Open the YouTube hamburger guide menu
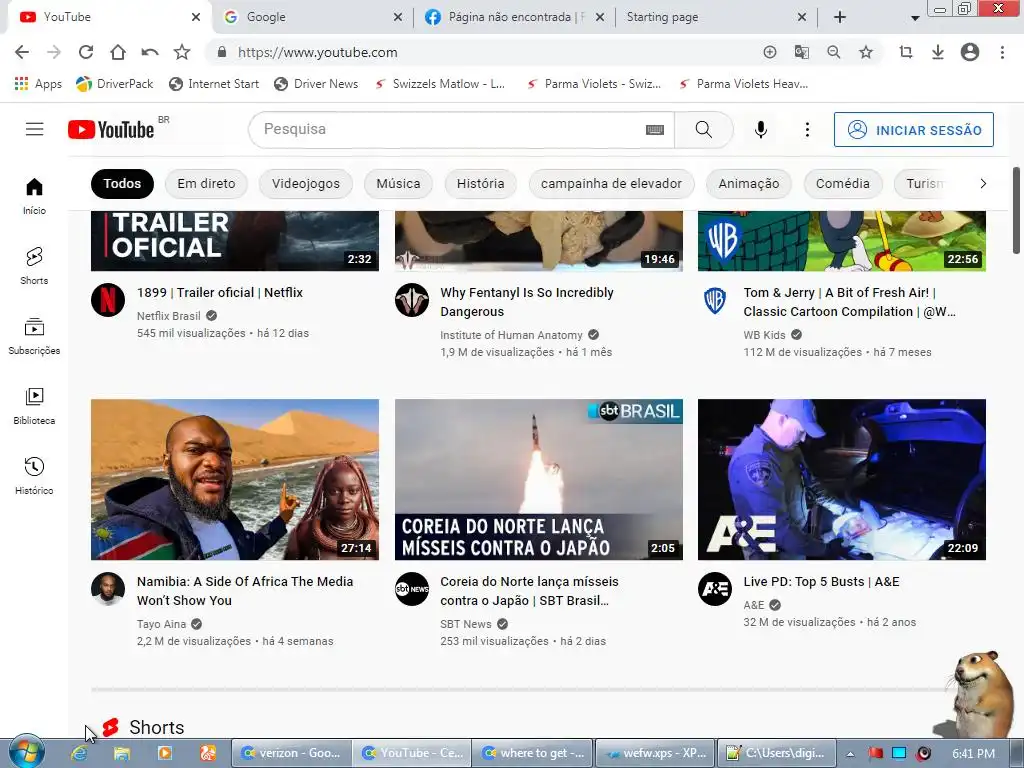1024x768 pixels. [35, 129]
